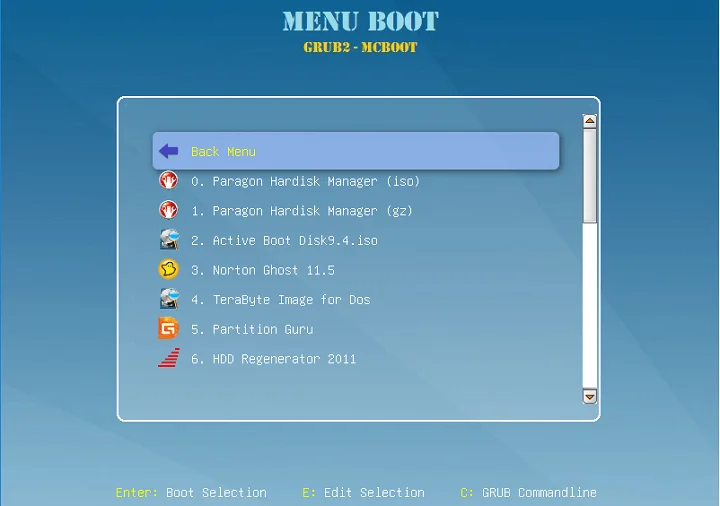
Task: Select the Back Menu entry
Action: [224, 152]
